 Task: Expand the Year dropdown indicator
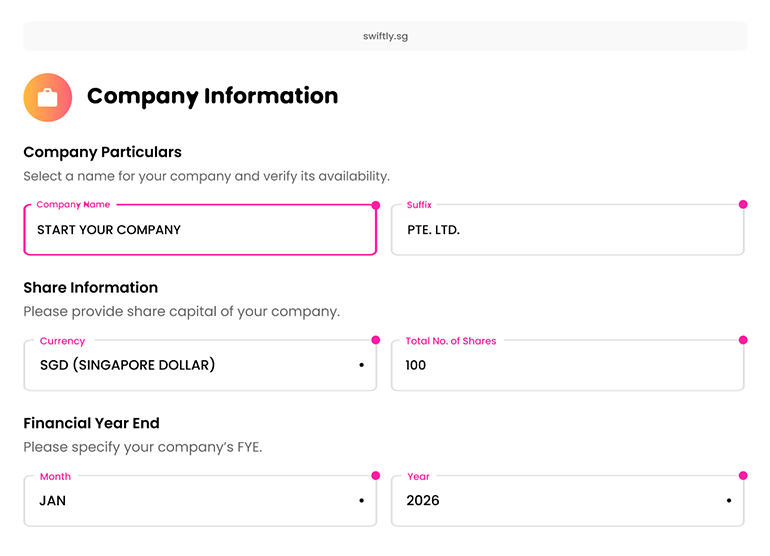(729, 500)
